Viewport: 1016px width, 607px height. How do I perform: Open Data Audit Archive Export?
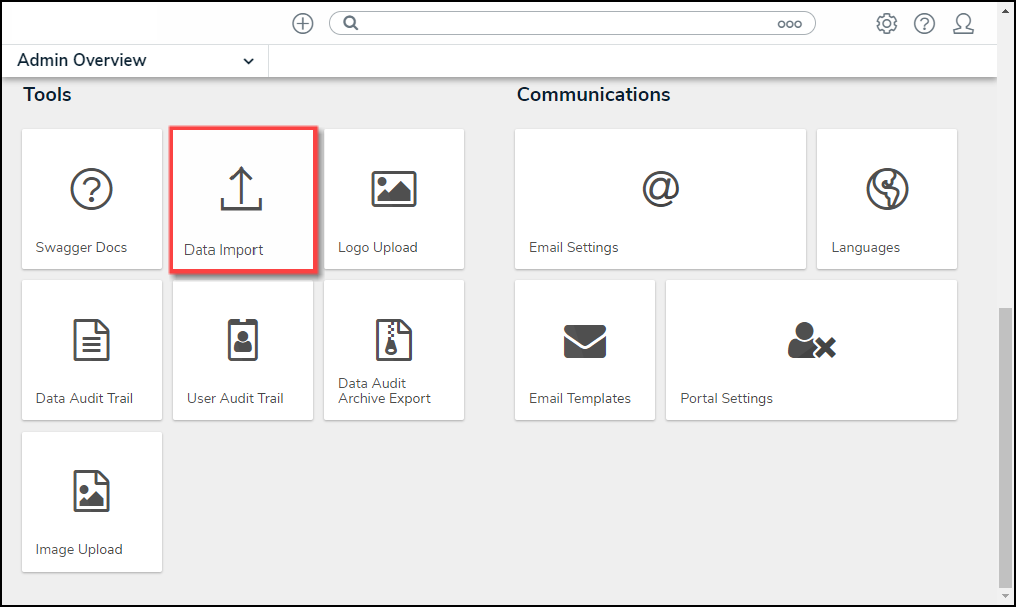point(393,349)
